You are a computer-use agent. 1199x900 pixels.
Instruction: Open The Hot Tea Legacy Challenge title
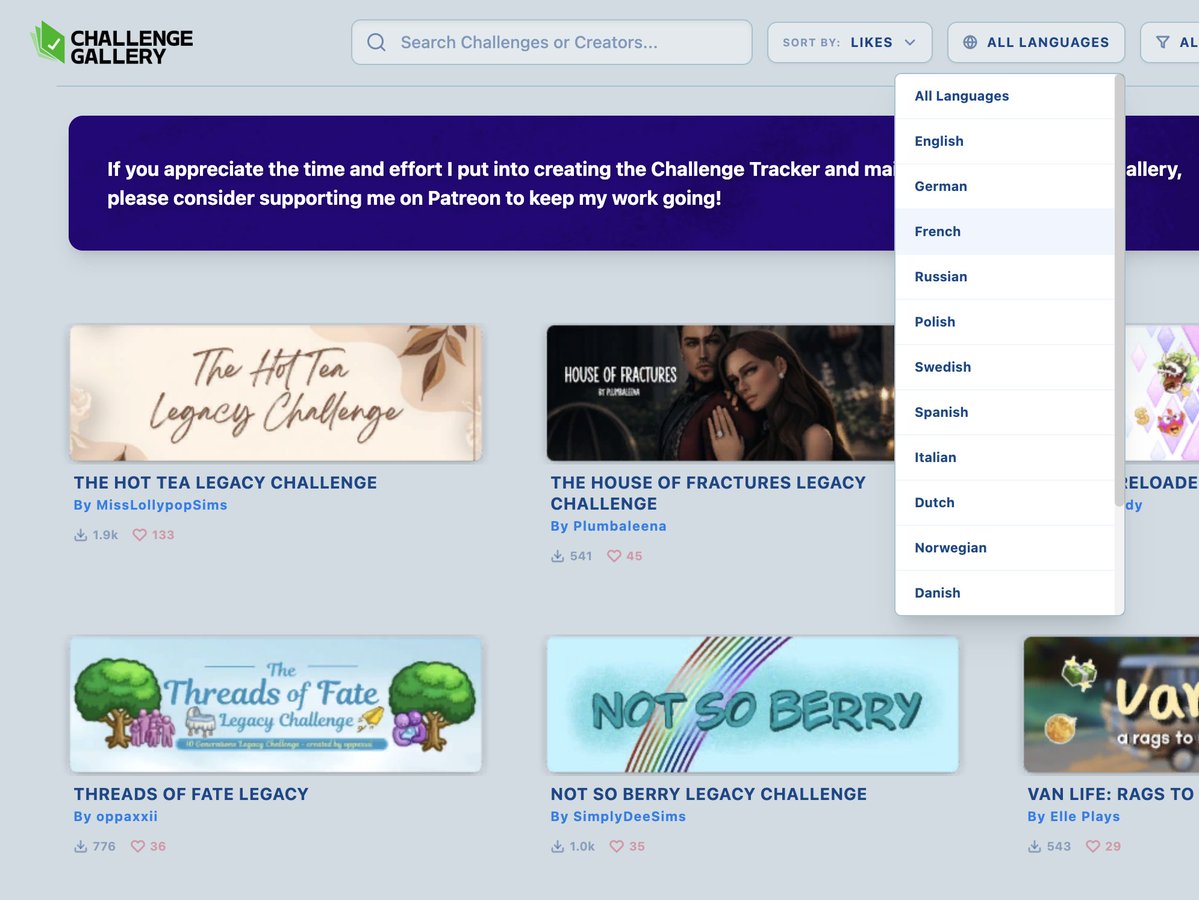[x=226, y=482]
